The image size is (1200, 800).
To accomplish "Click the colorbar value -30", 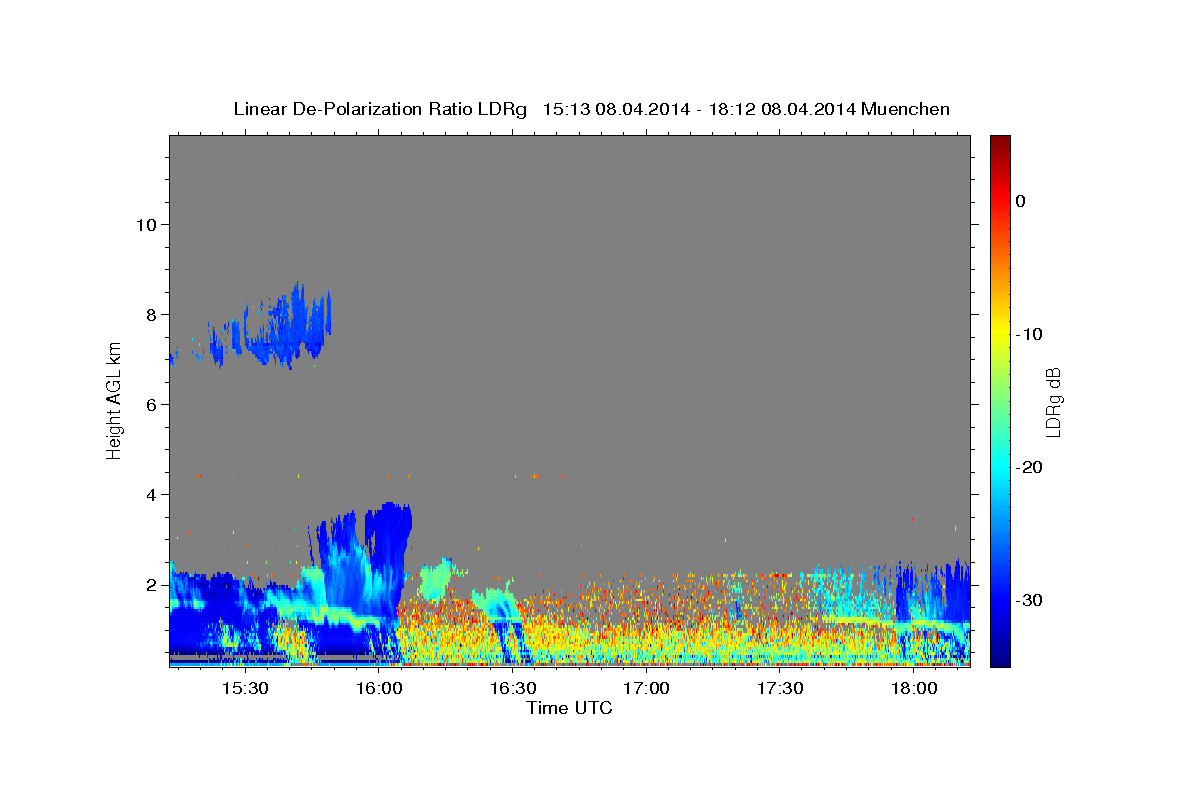I will click(x=1028, y=600).
